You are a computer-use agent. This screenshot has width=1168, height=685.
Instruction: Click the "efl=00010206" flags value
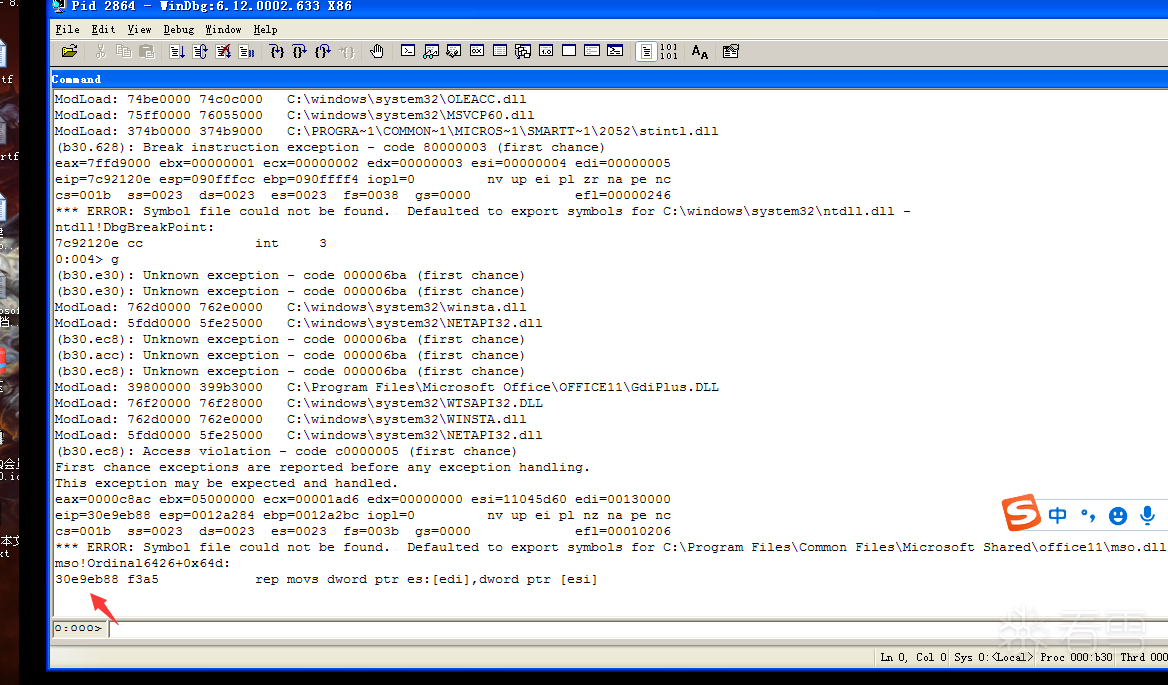tap(623, 531)
